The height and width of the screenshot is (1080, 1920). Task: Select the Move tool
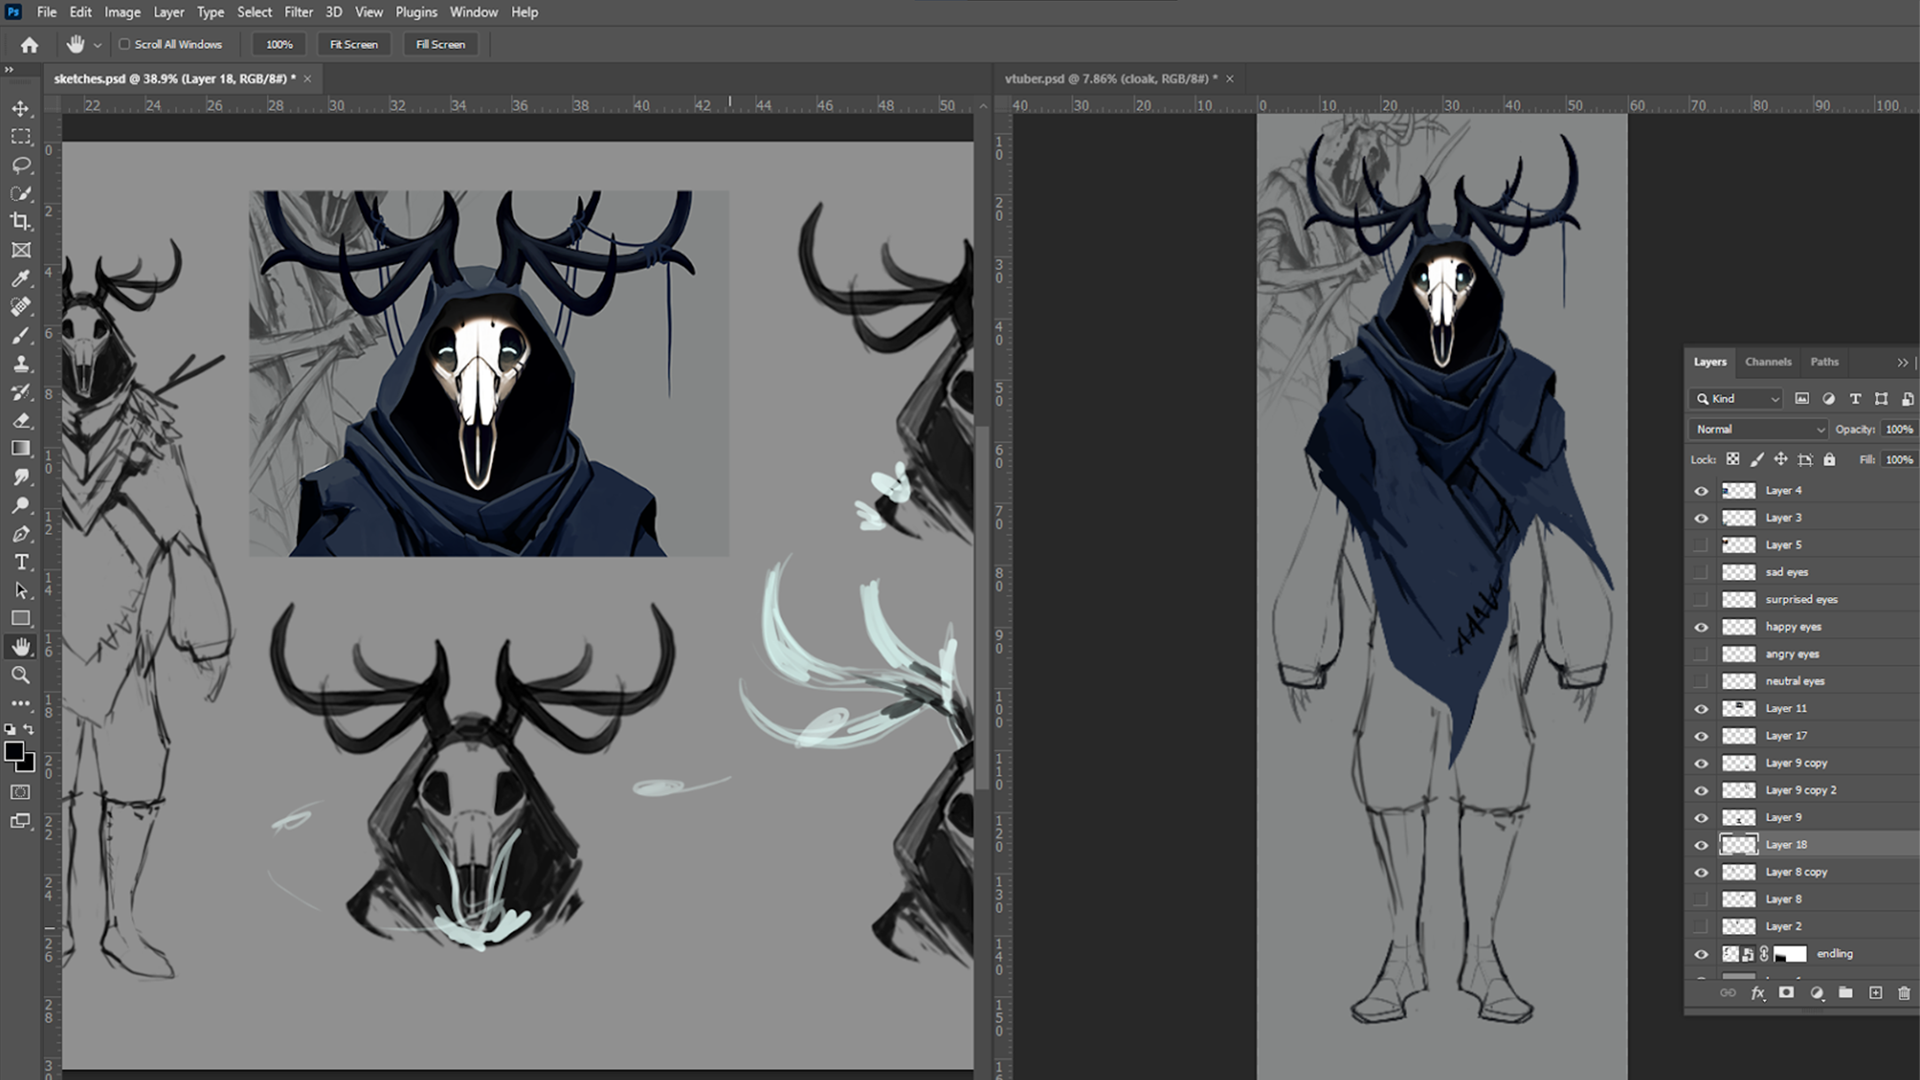pos(21,108)
